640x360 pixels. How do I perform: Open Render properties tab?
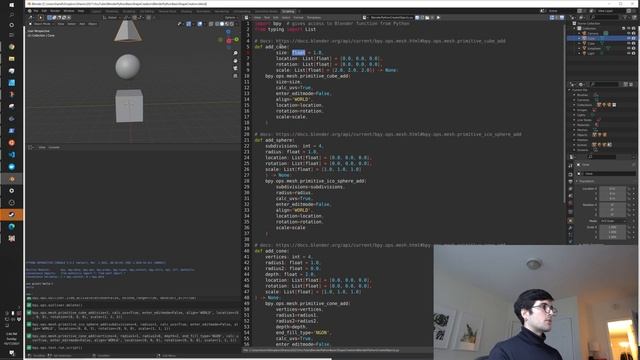571,174
